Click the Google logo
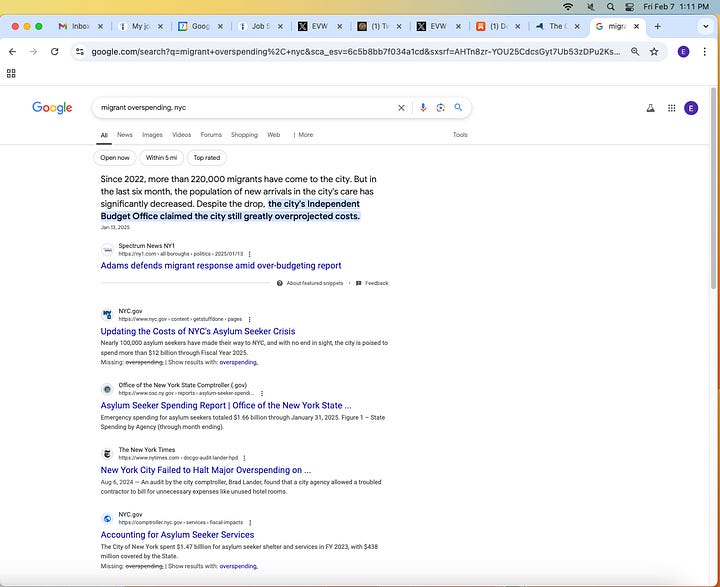 pyautogui.click(x=52, y=107)
